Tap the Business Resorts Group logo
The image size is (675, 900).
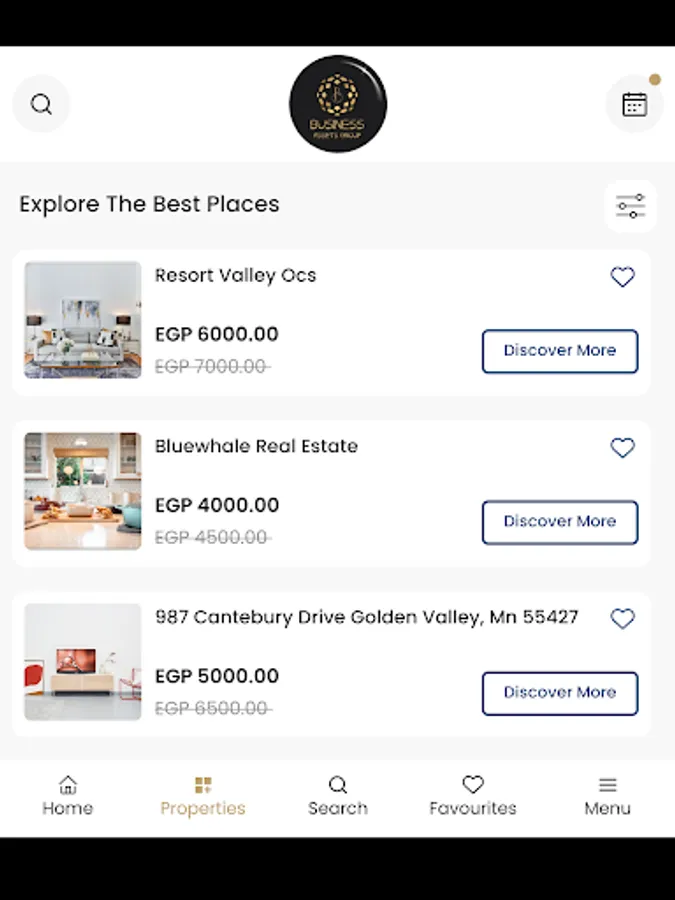click(338, 104)
